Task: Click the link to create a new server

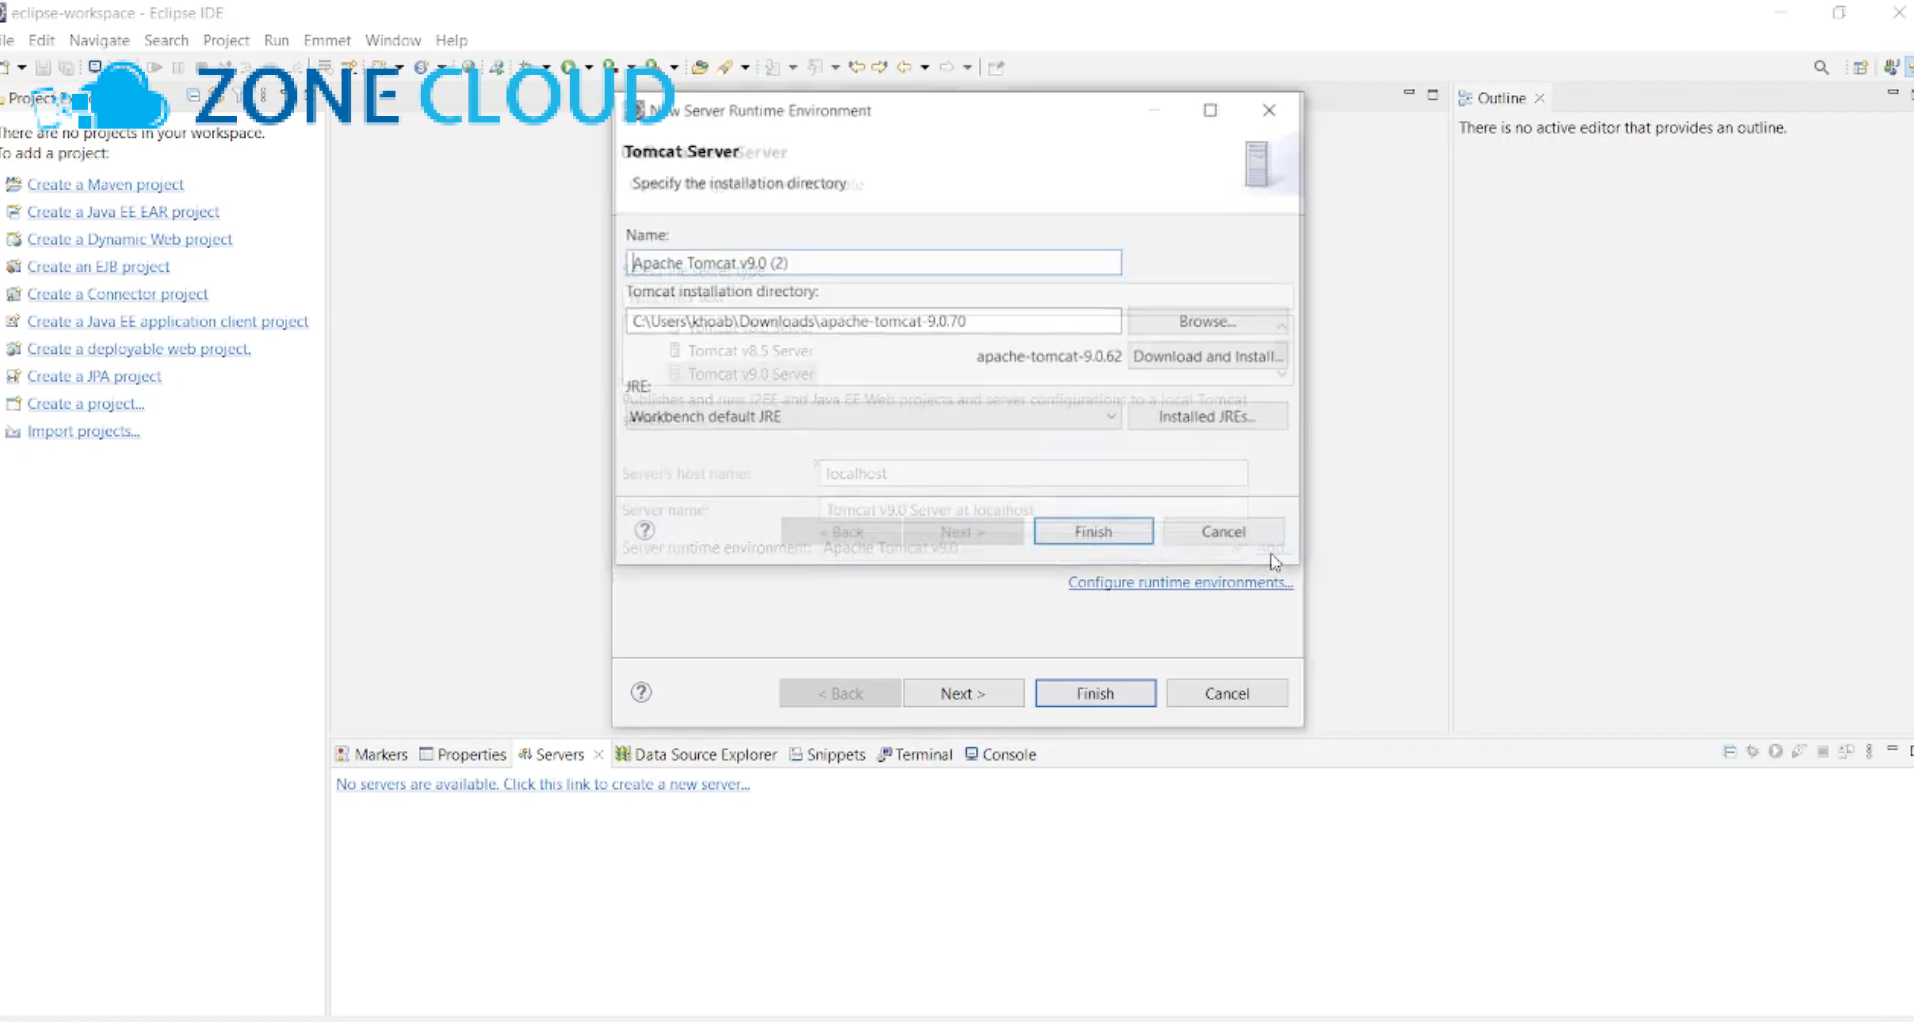Action: [x=543, y=784]
